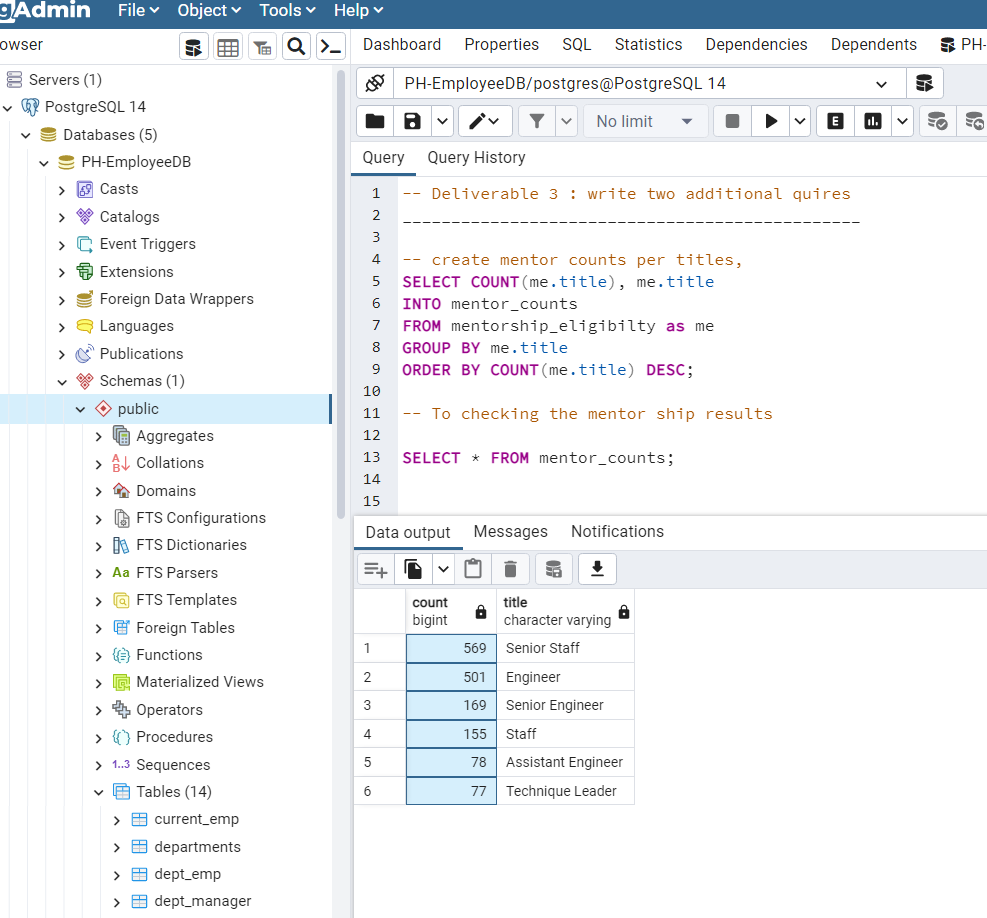987x918 pixels.
Task: Open the No limit rows dropdown
Action: [x=646, y=121]
